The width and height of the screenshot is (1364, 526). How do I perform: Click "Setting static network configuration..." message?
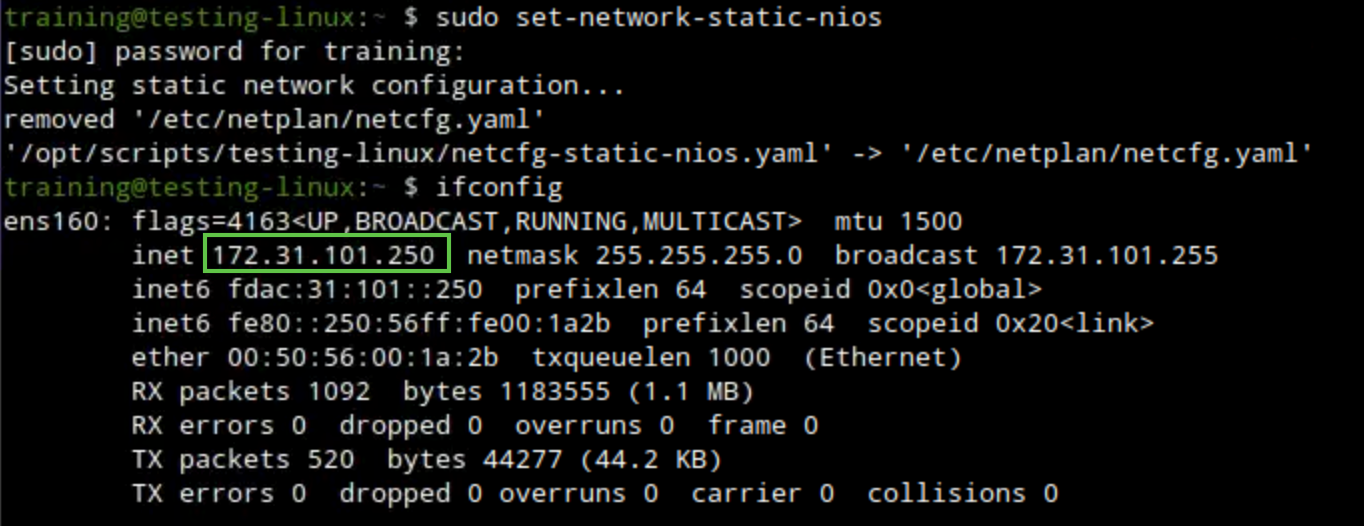(x=314, y=85)
